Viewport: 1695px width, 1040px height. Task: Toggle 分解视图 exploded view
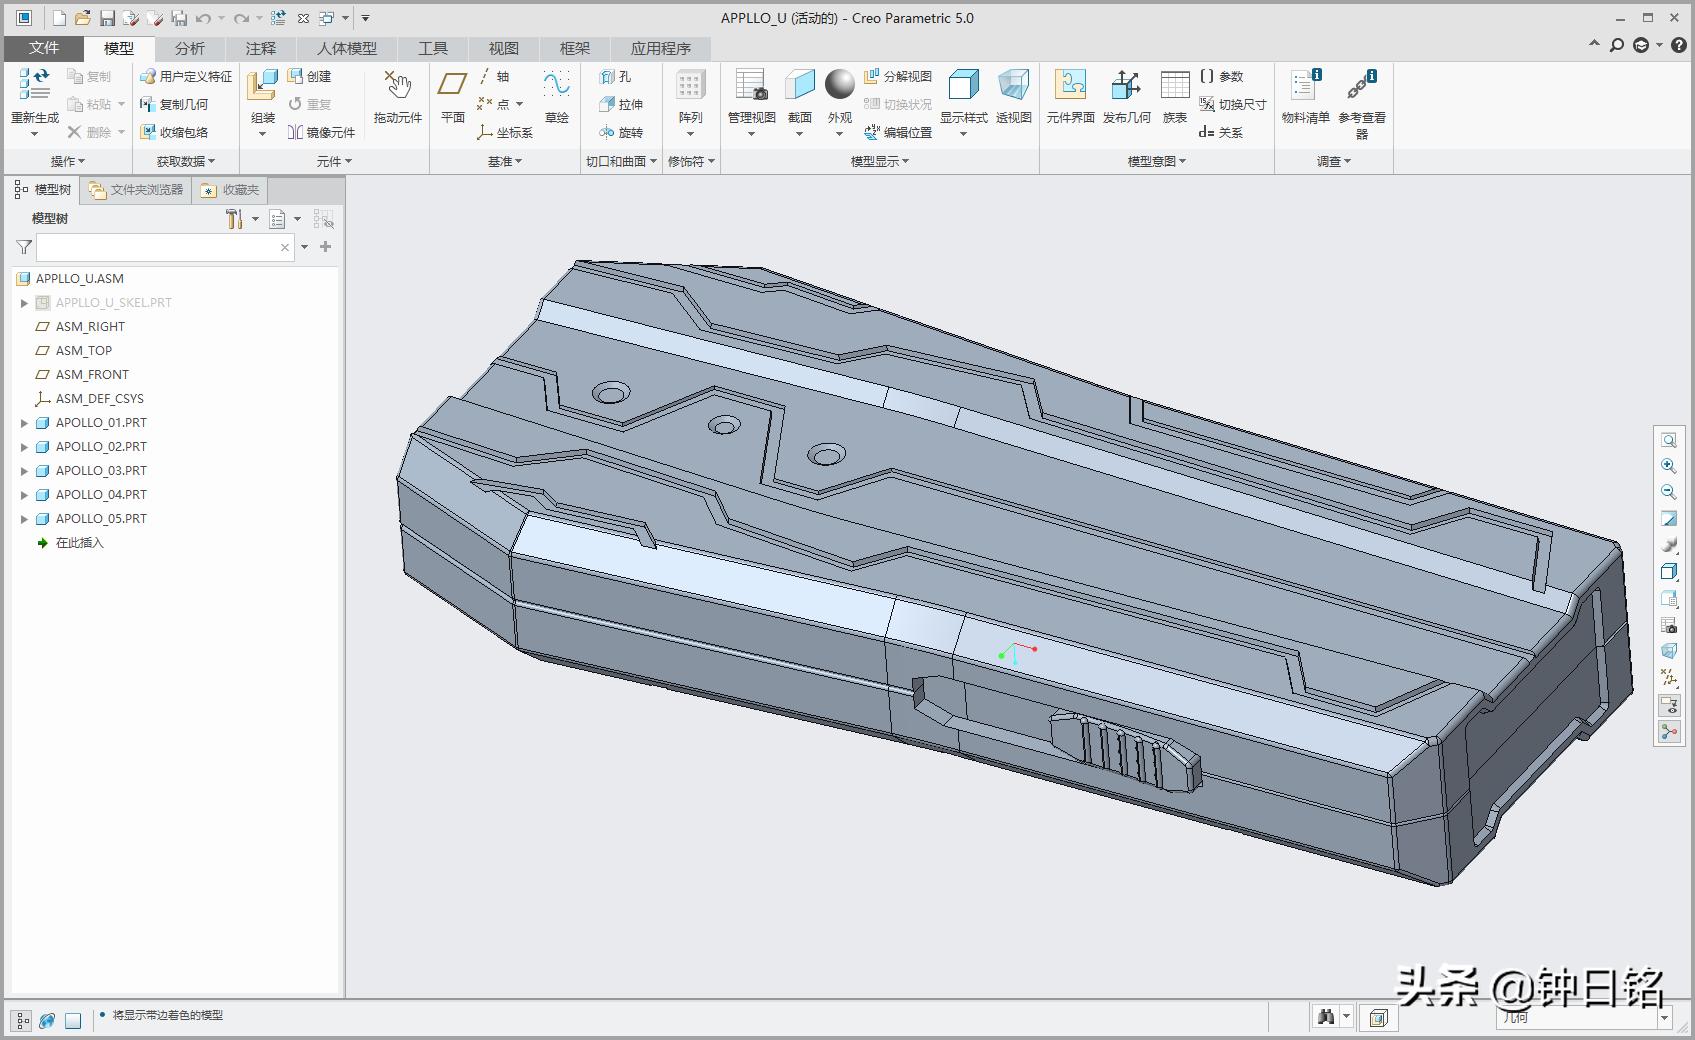898,76
